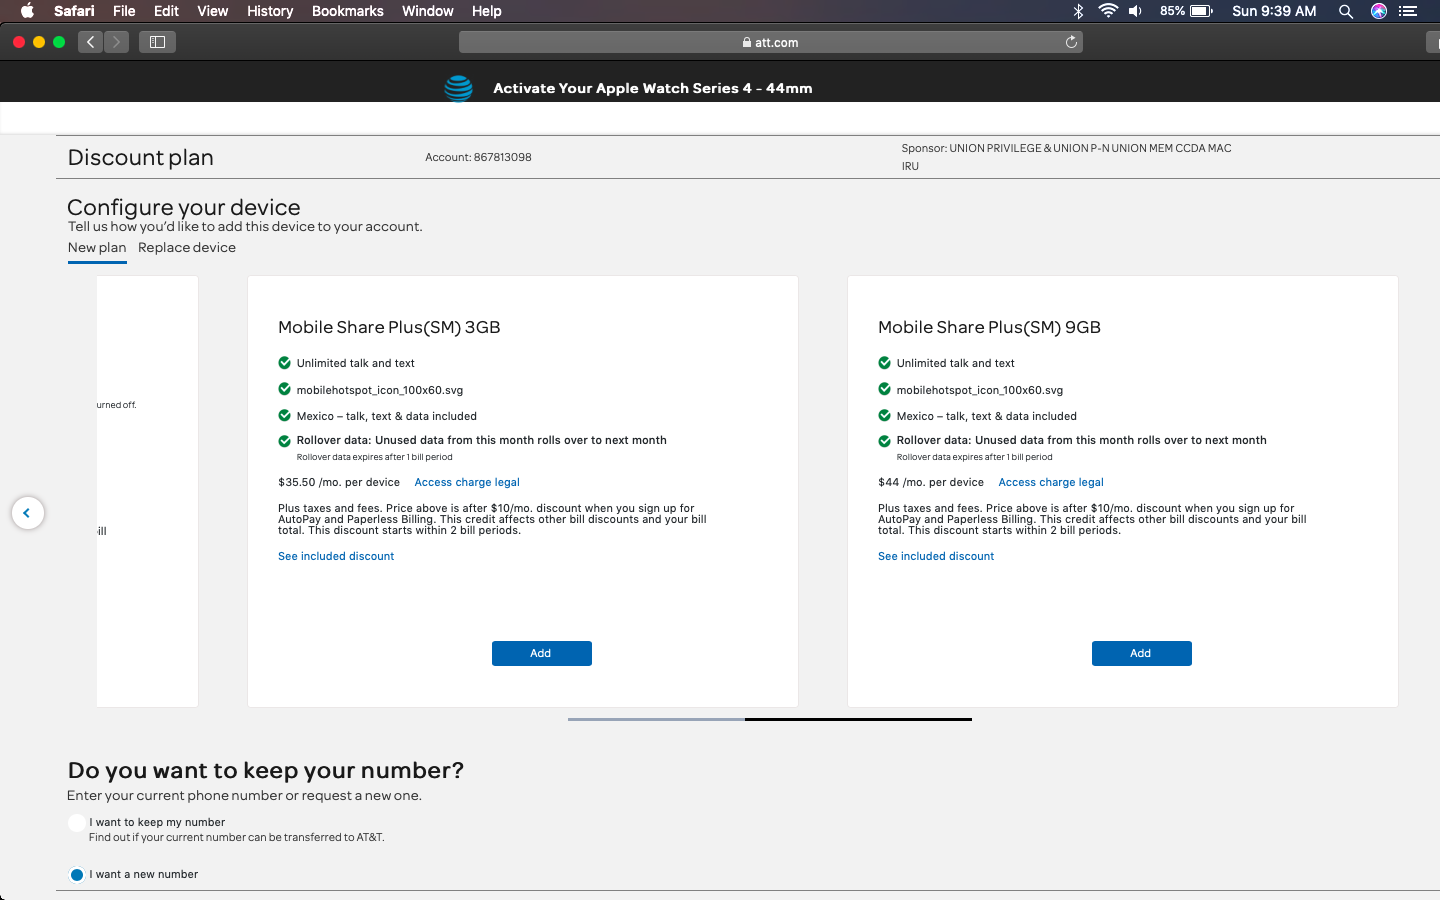Go back with Safari's back arrow

(91, 42)
